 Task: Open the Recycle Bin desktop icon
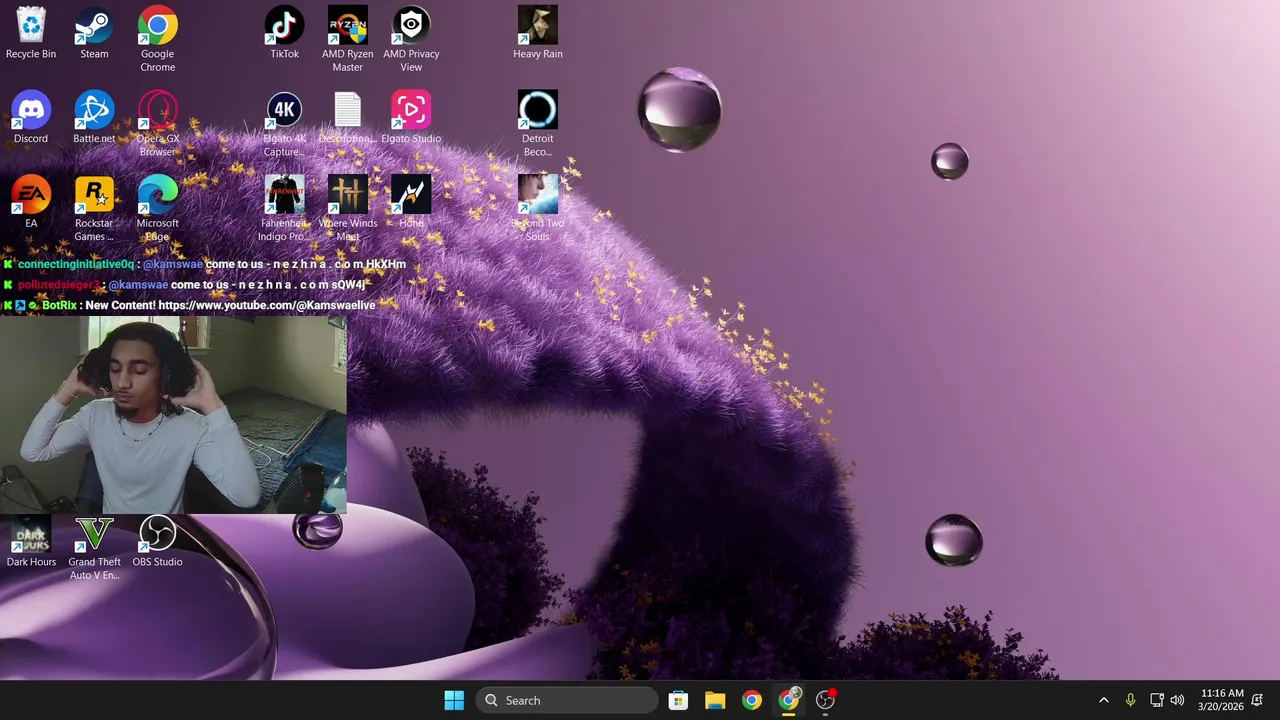click(x=31, y=33)
